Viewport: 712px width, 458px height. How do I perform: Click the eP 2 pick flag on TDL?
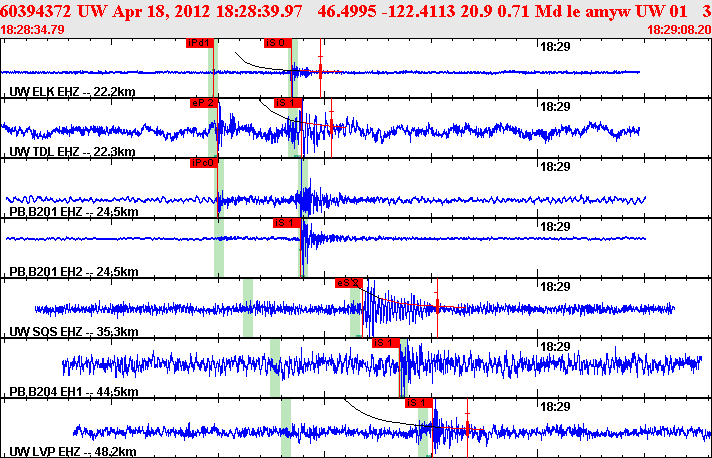203,103
